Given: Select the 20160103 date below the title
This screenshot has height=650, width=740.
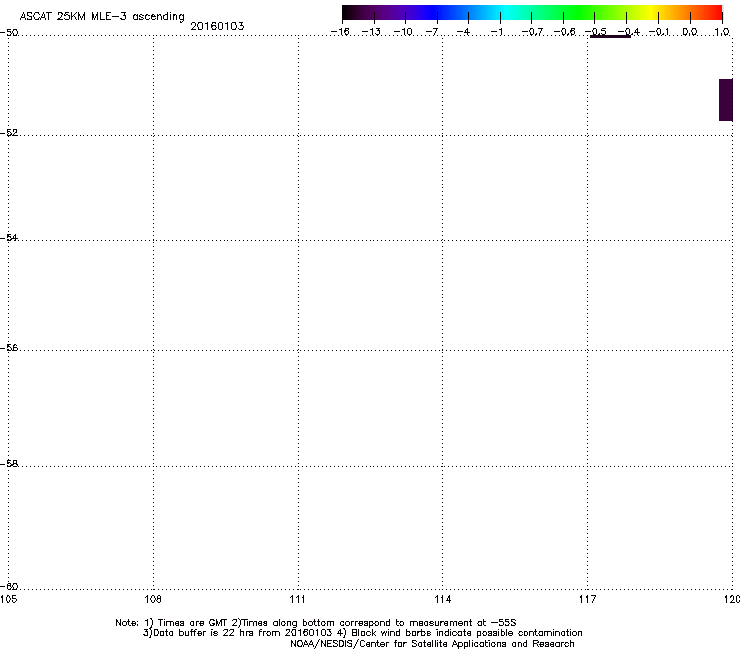Looking at the screenshot, I should click(217, 26).
